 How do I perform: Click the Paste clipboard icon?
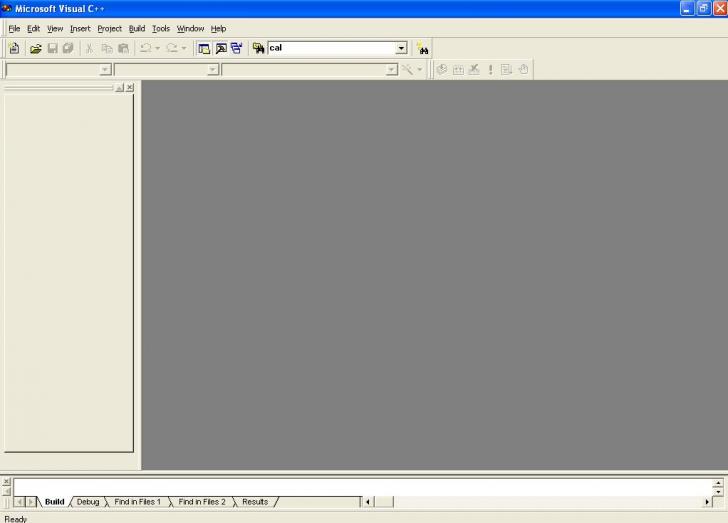coord(124,48)
